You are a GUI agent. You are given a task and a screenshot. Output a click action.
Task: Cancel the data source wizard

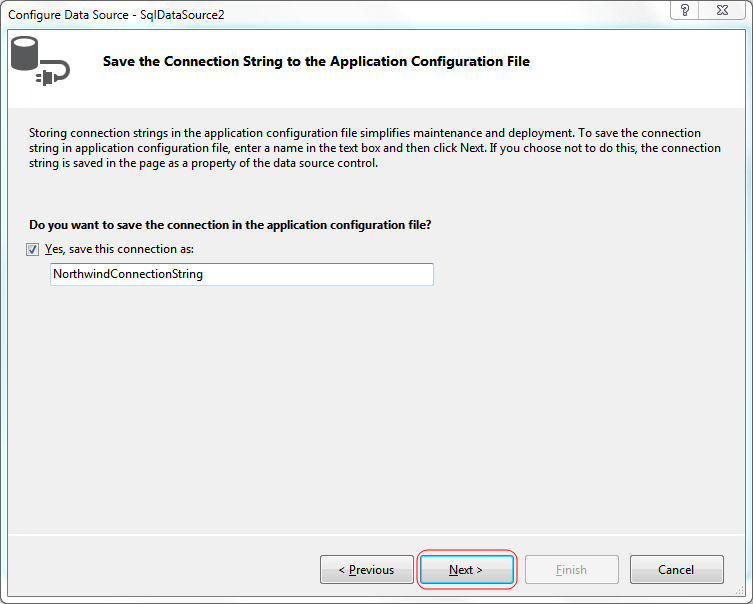click(676, 570)
